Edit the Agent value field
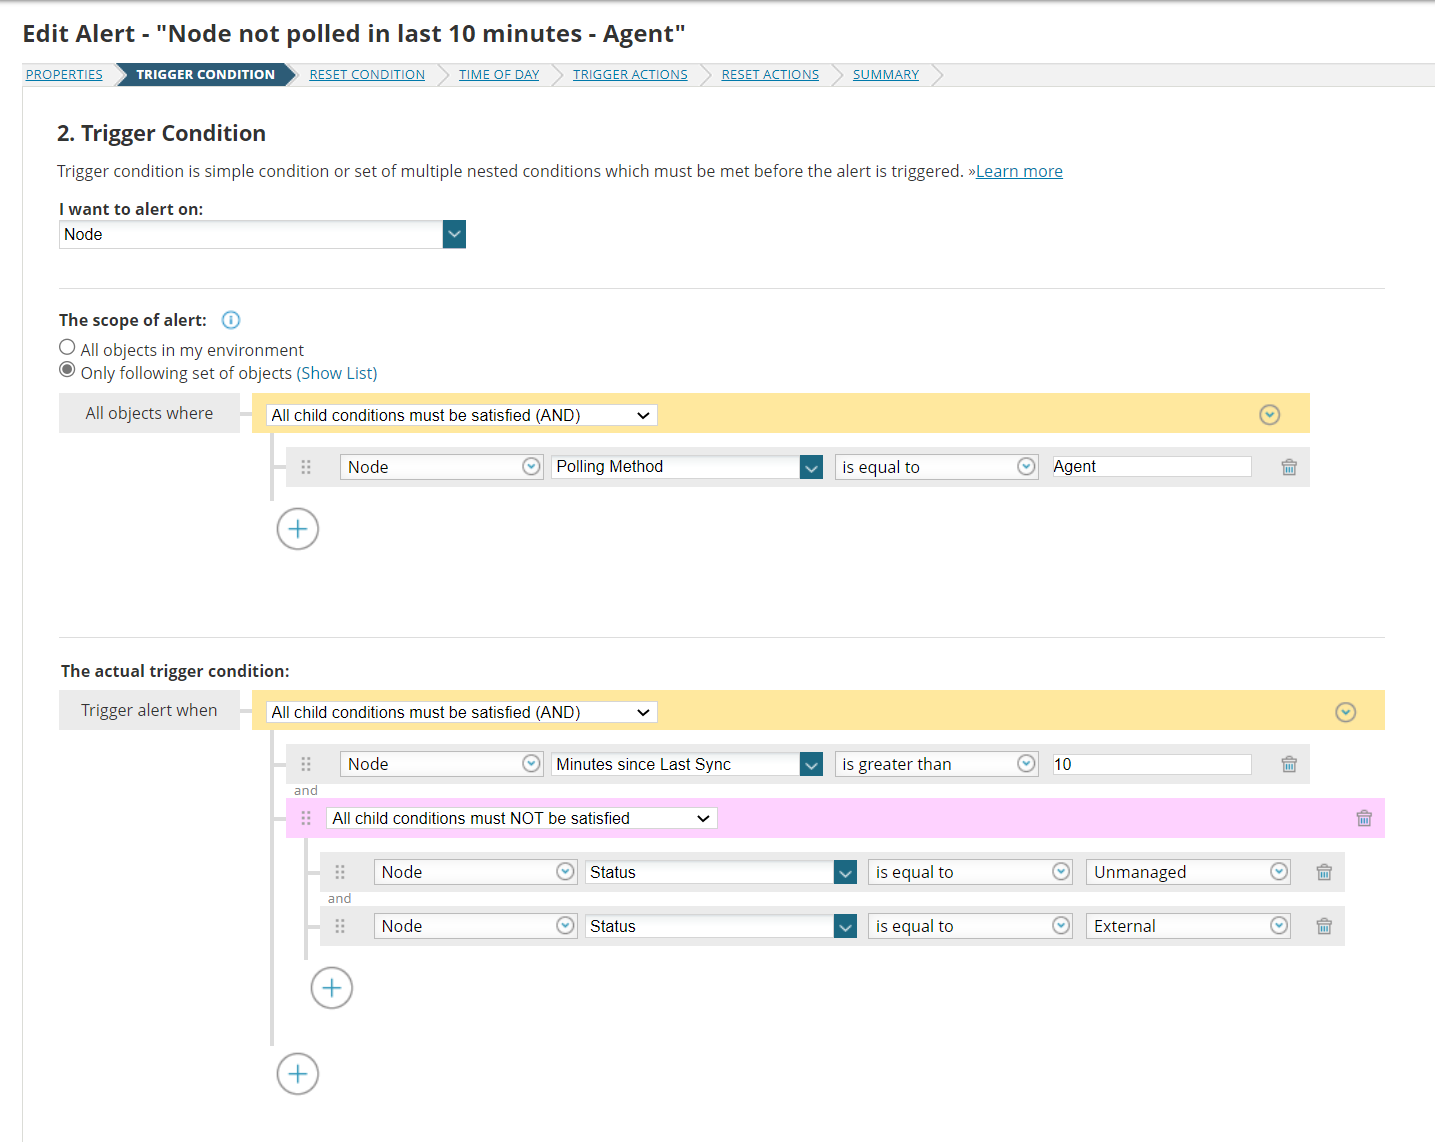The height and width of the screenshot is (1142, 1435). [x=1151, y=467]
